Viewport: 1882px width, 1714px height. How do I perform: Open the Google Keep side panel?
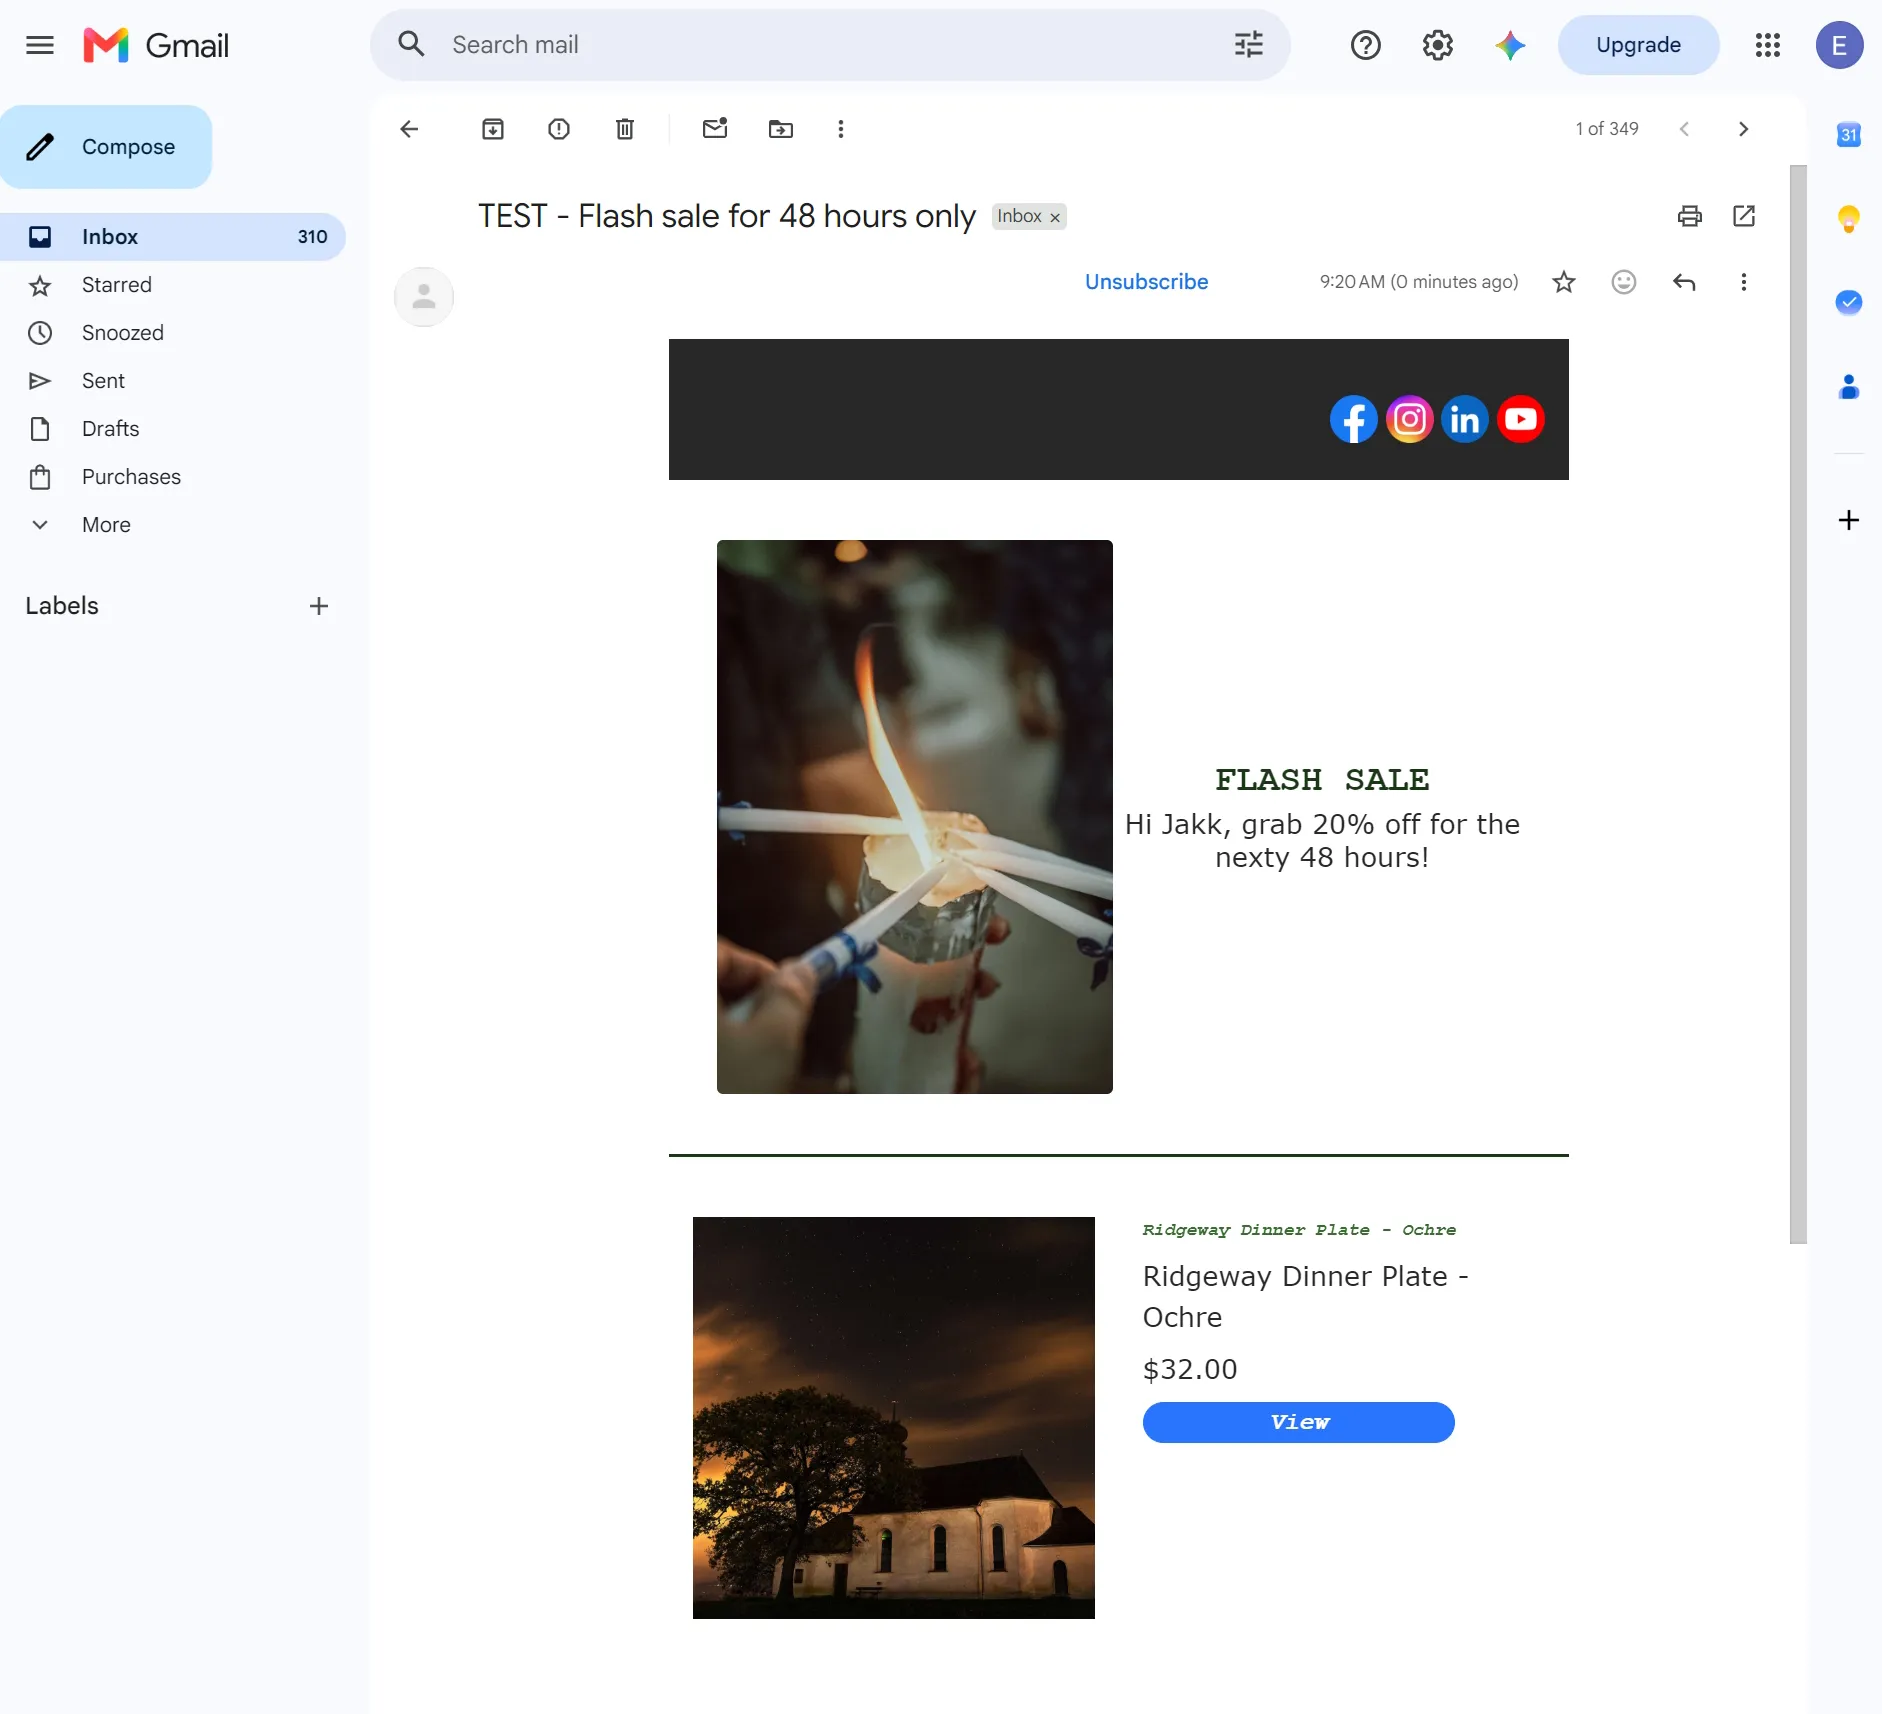pos(1849,218)
